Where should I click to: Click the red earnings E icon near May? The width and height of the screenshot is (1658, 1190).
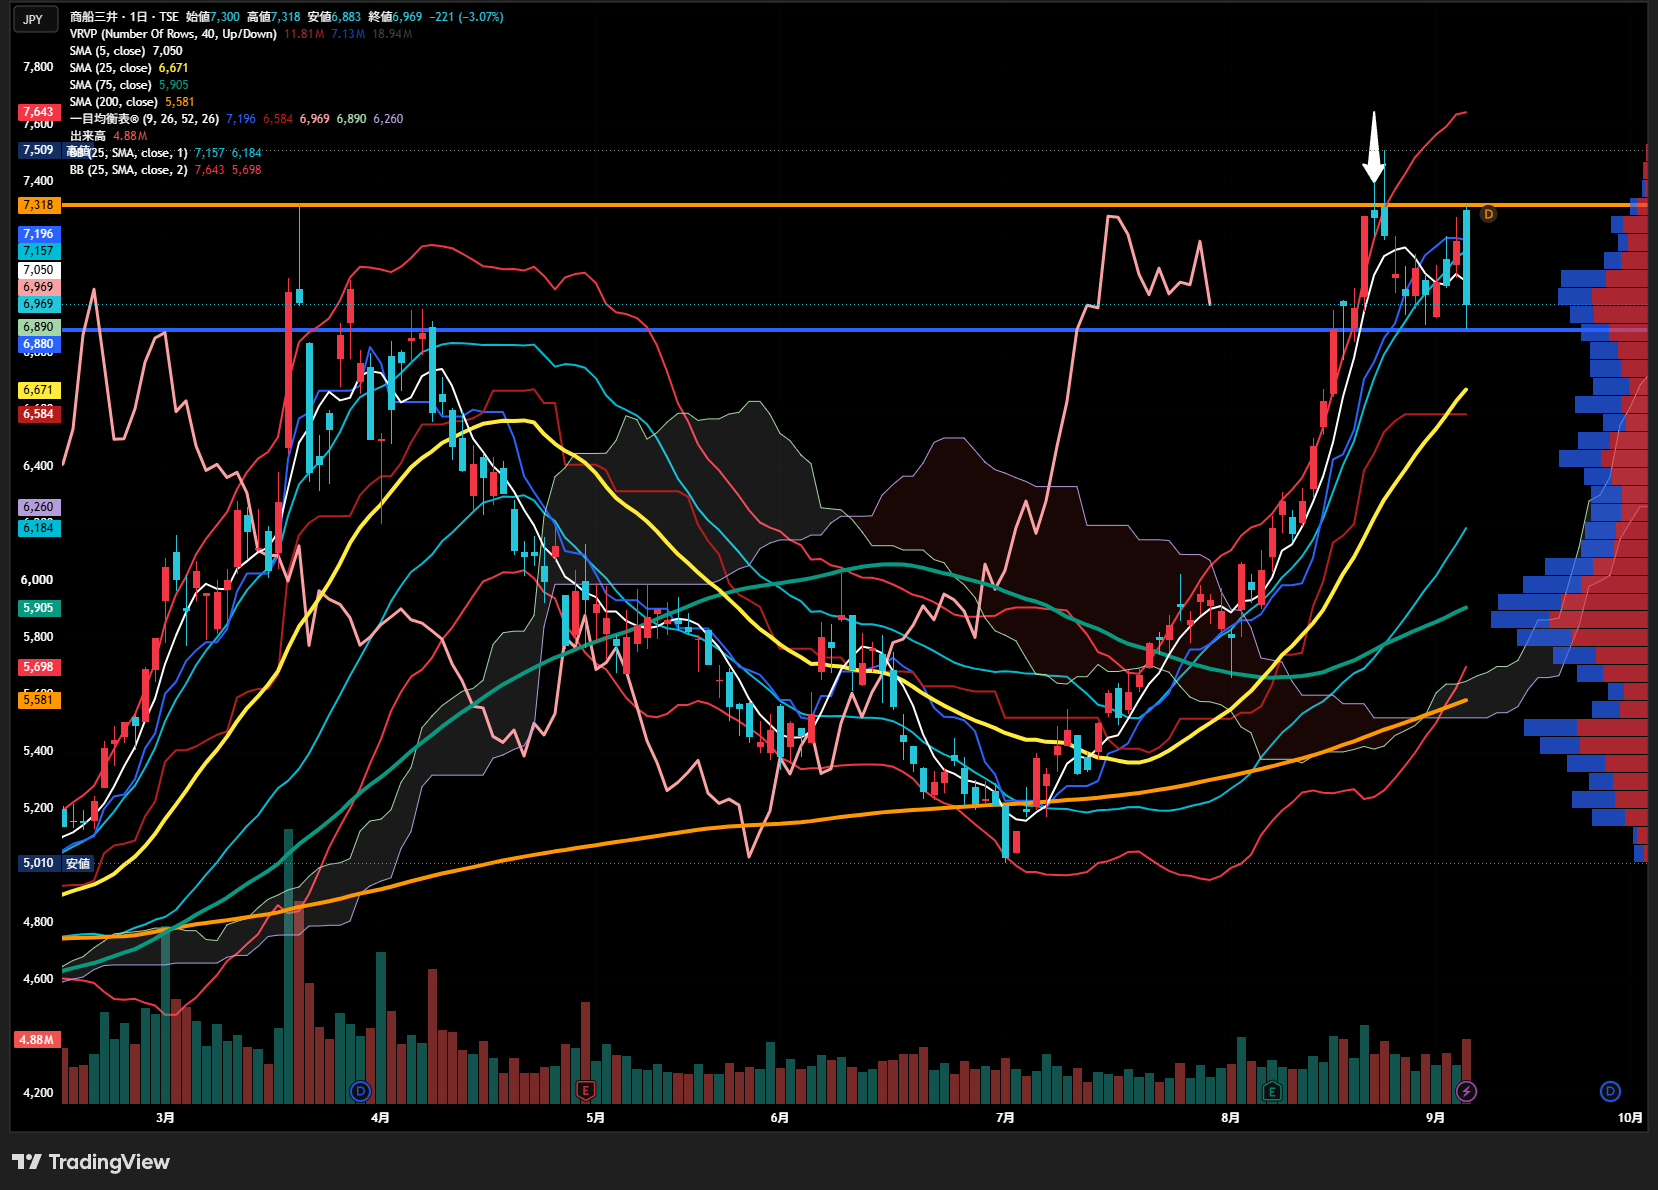click(586, 1091)
